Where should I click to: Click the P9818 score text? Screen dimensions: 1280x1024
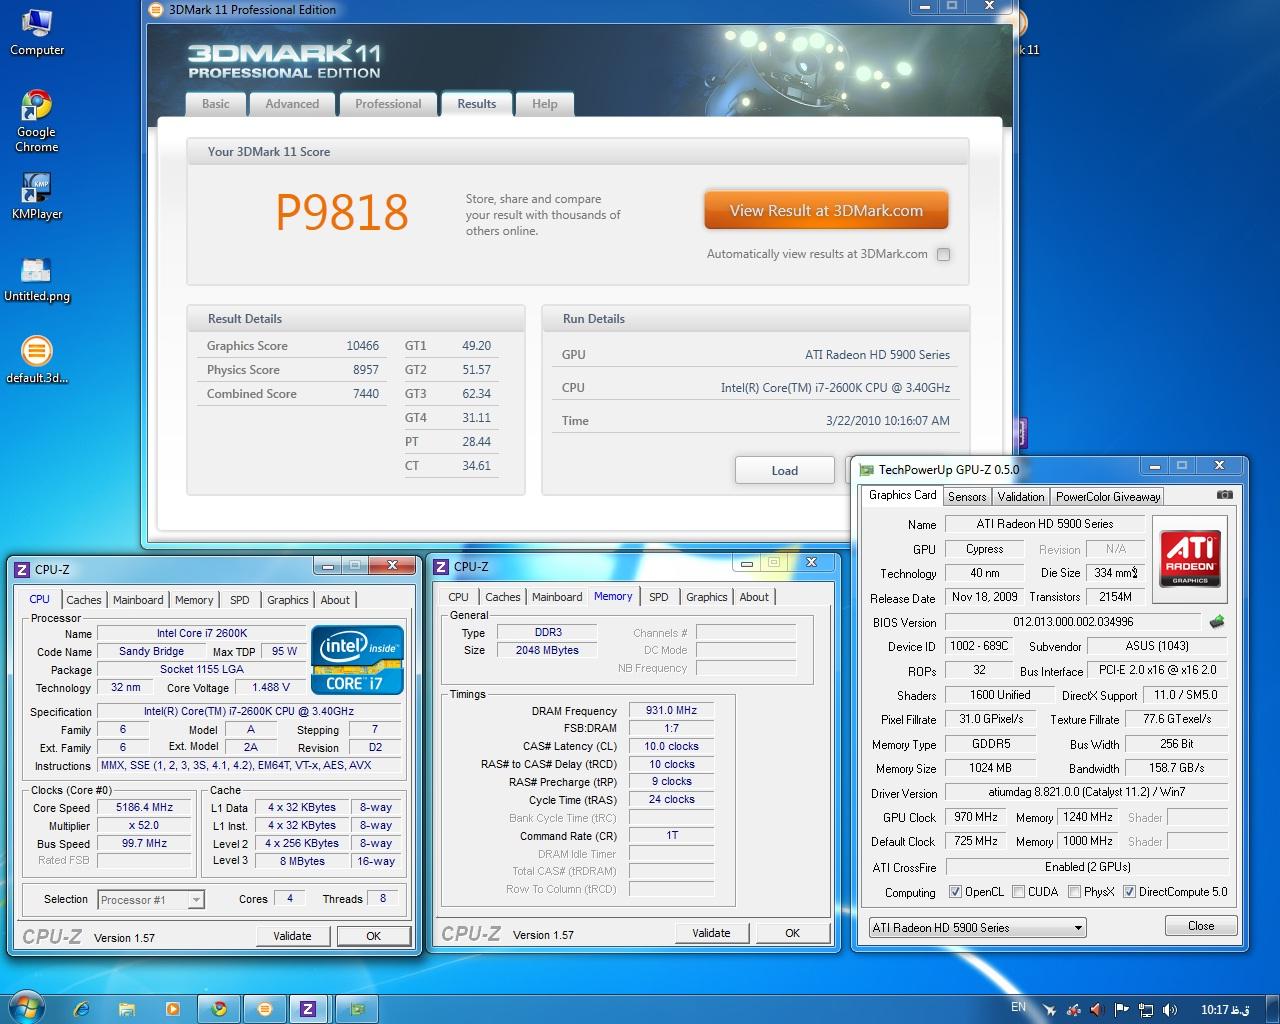(342, 212)
